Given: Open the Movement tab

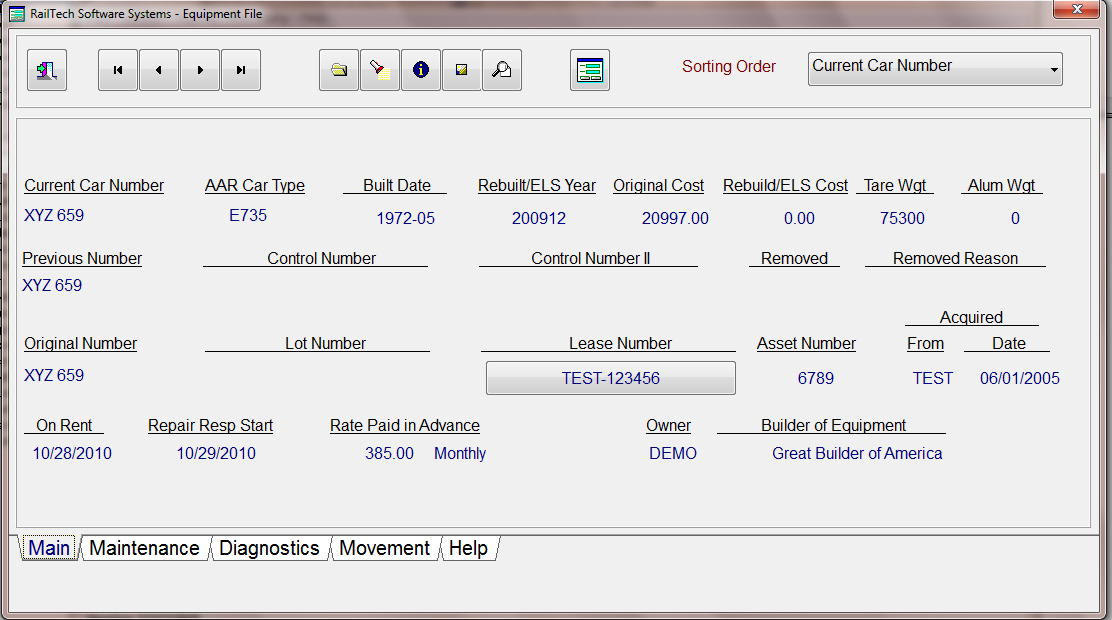Looking at the screenshot, I should coord(384,548).
